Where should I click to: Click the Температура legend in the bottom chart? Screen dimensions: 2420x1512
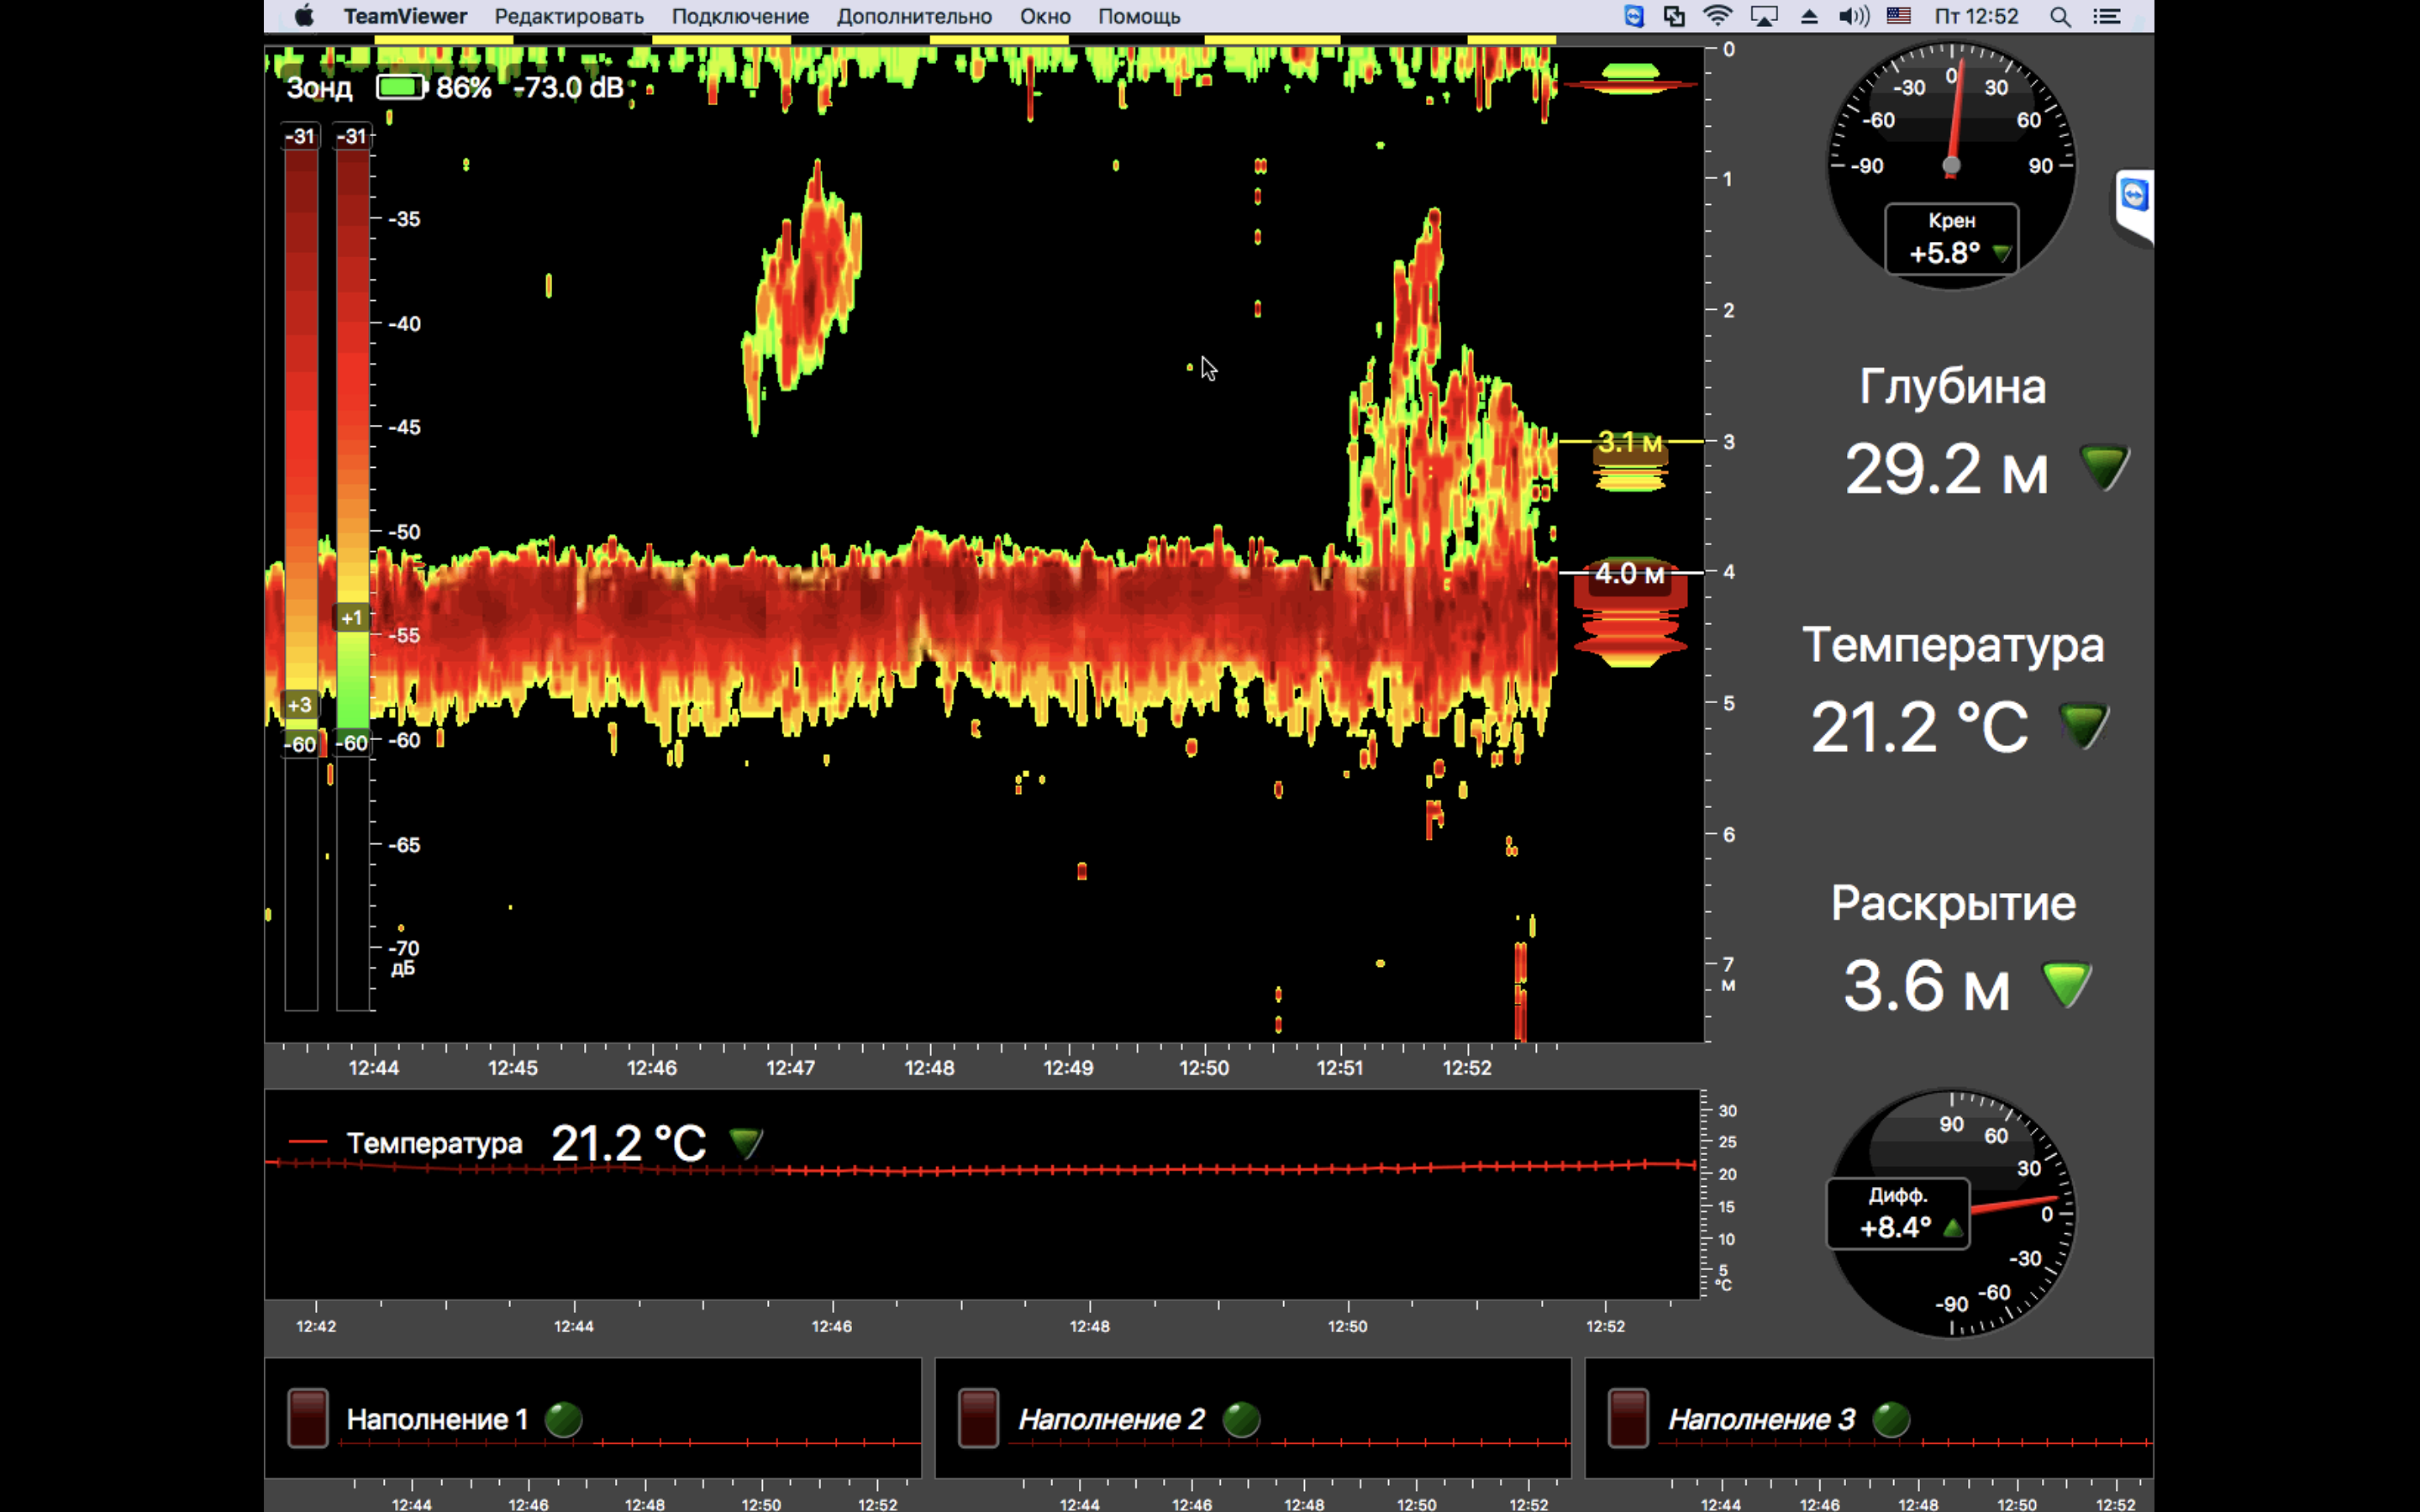point(434,1142)
